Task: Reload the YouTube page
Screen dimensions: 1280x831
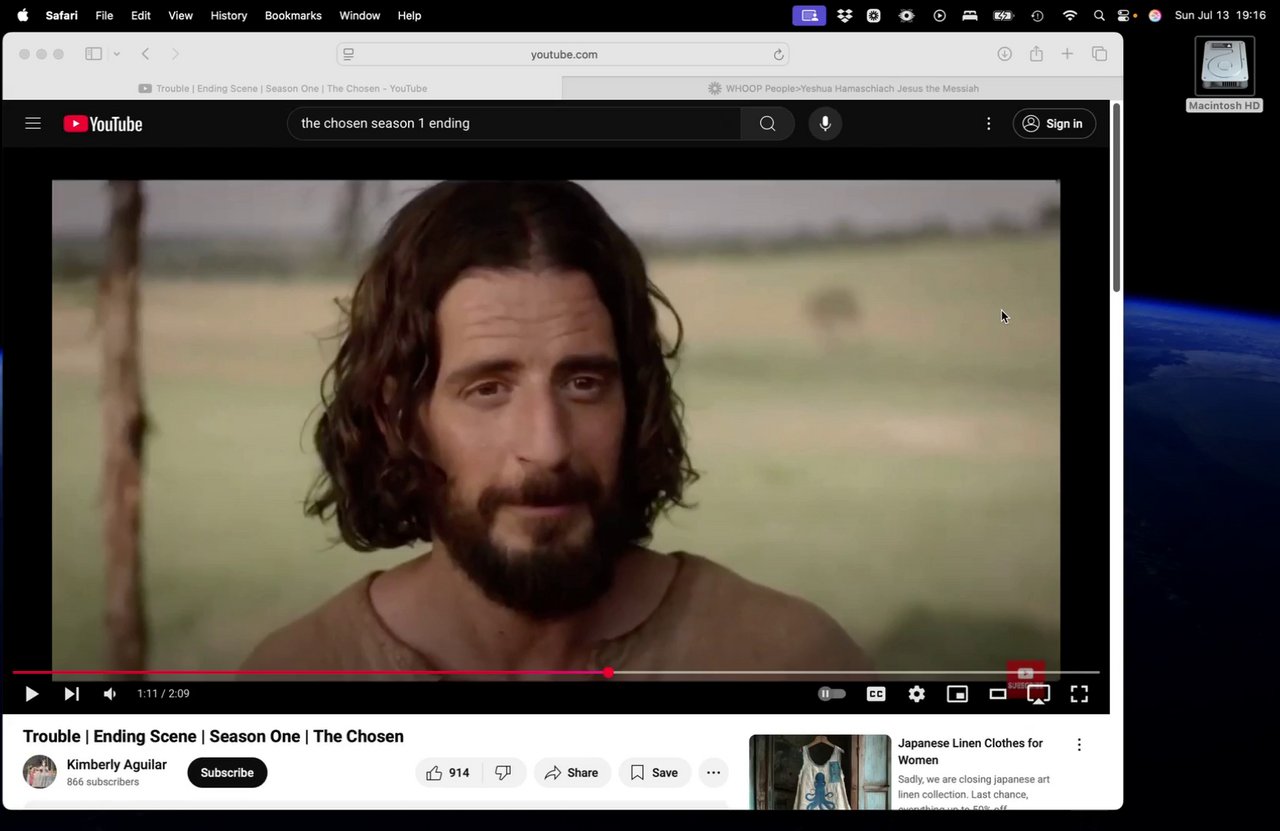Action: point(778,54)
